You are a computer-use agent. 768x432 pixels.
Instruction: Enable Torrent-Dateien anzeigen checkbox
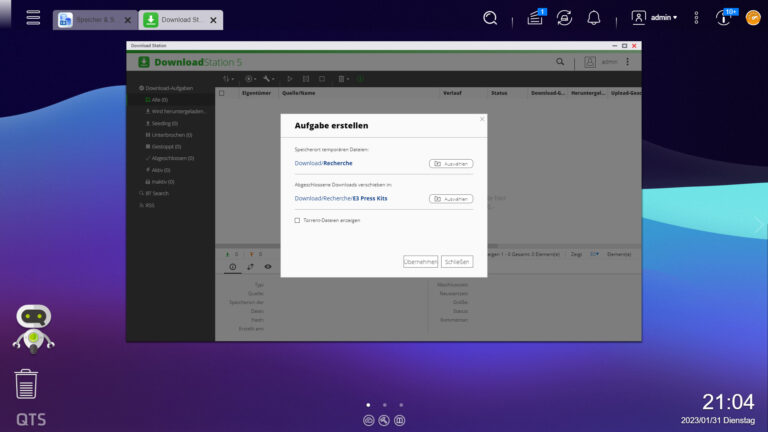pos(297,220)
